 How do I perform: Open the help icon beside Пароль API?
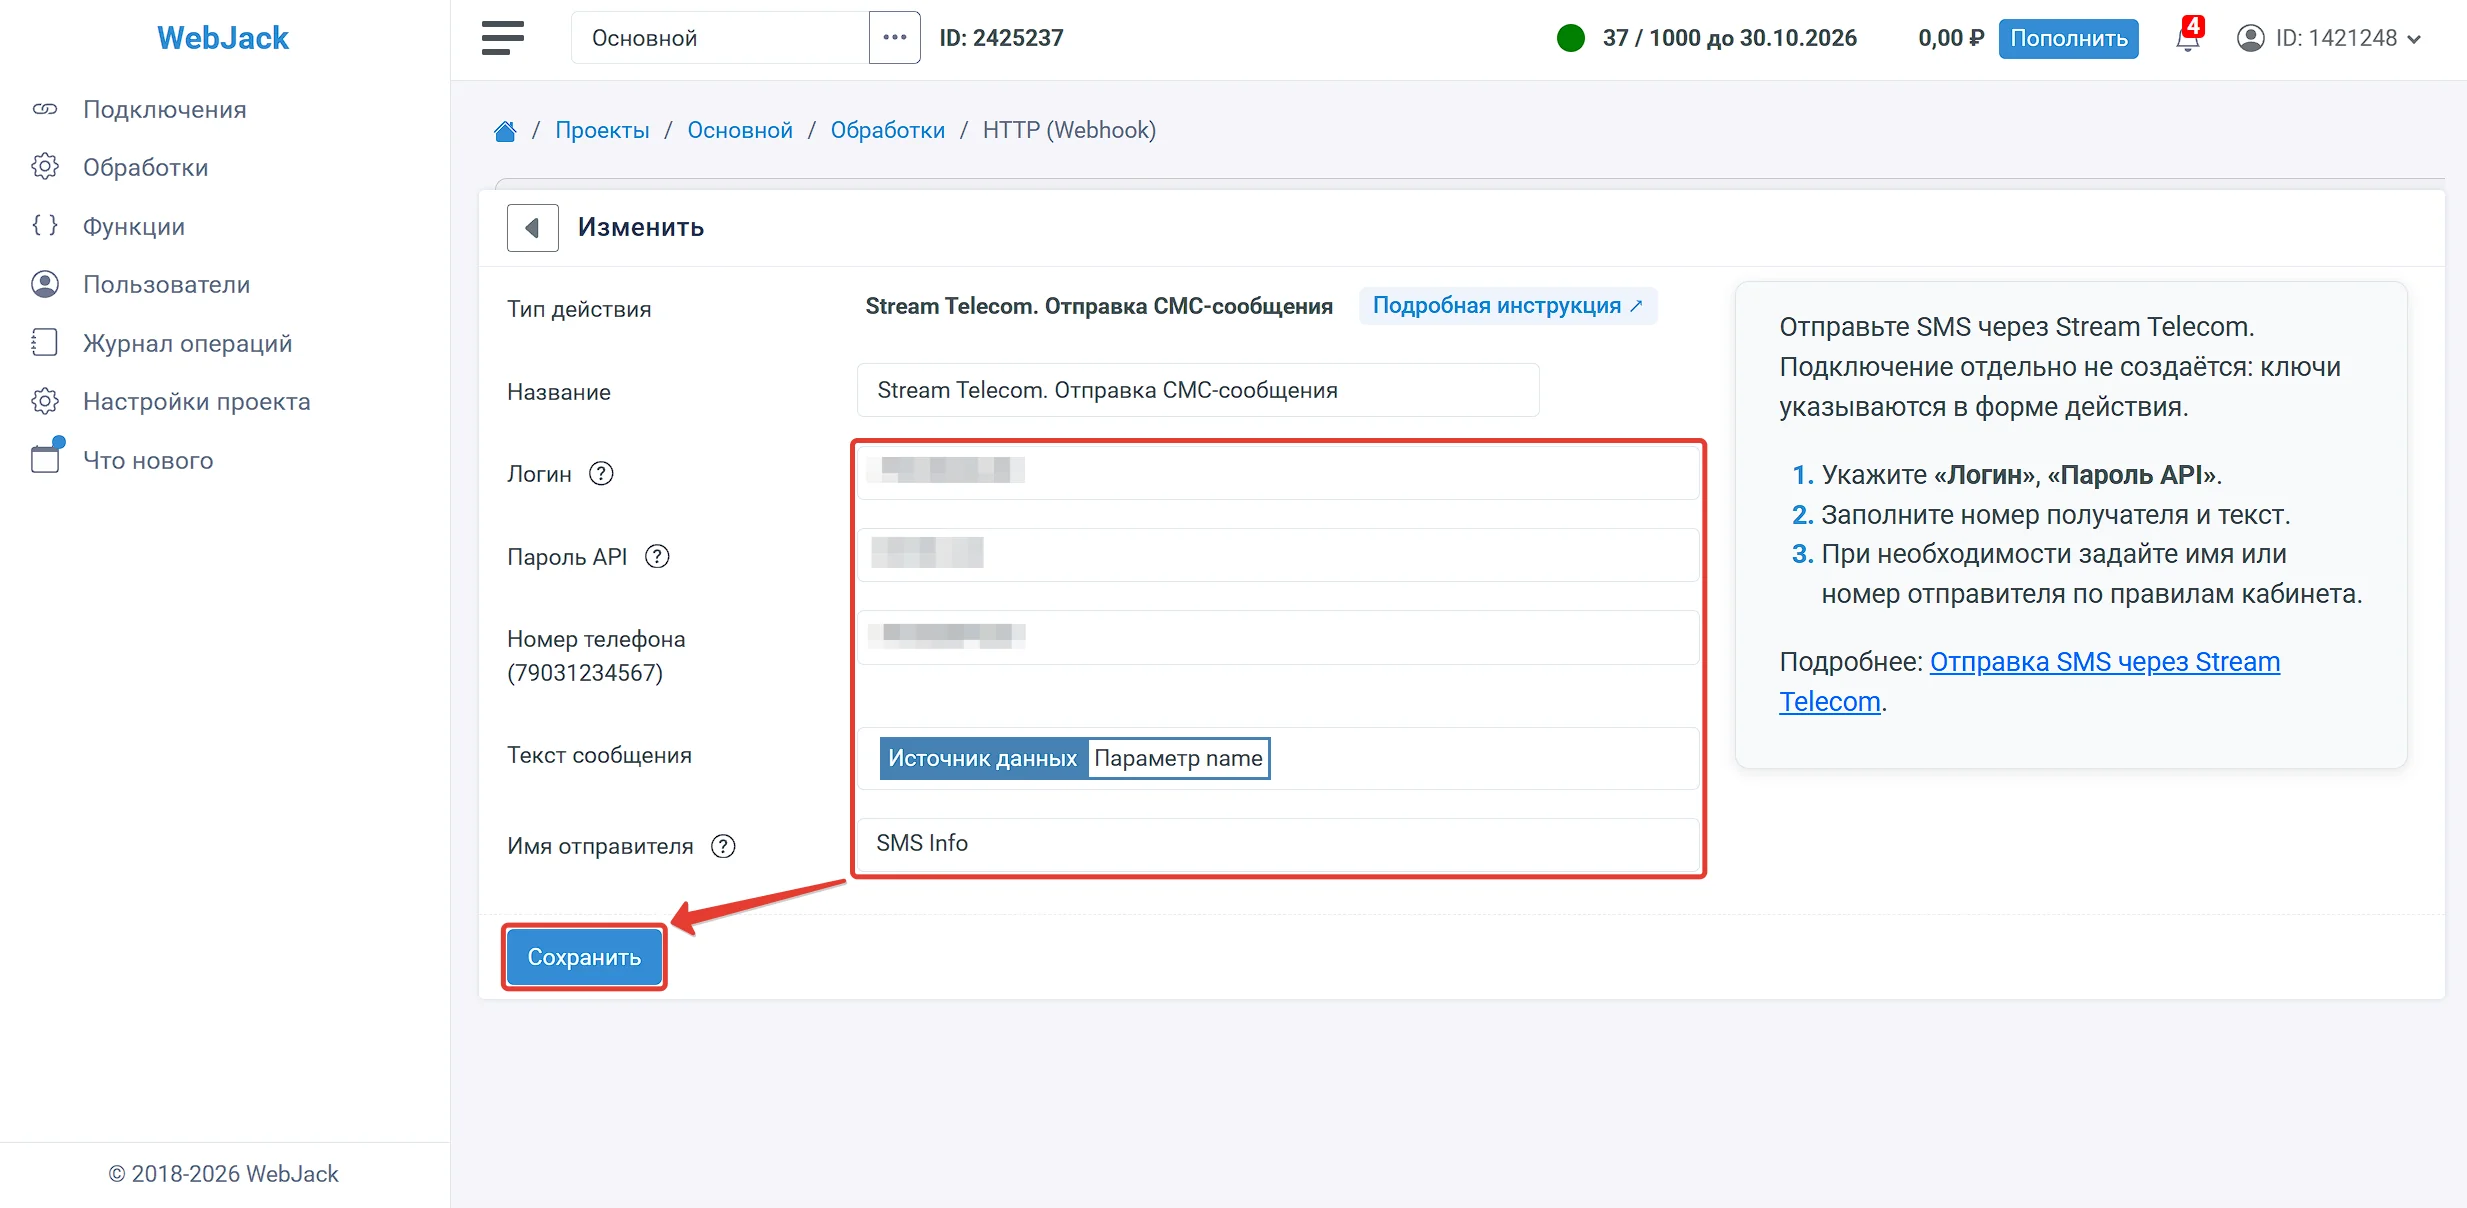[657, 557]
